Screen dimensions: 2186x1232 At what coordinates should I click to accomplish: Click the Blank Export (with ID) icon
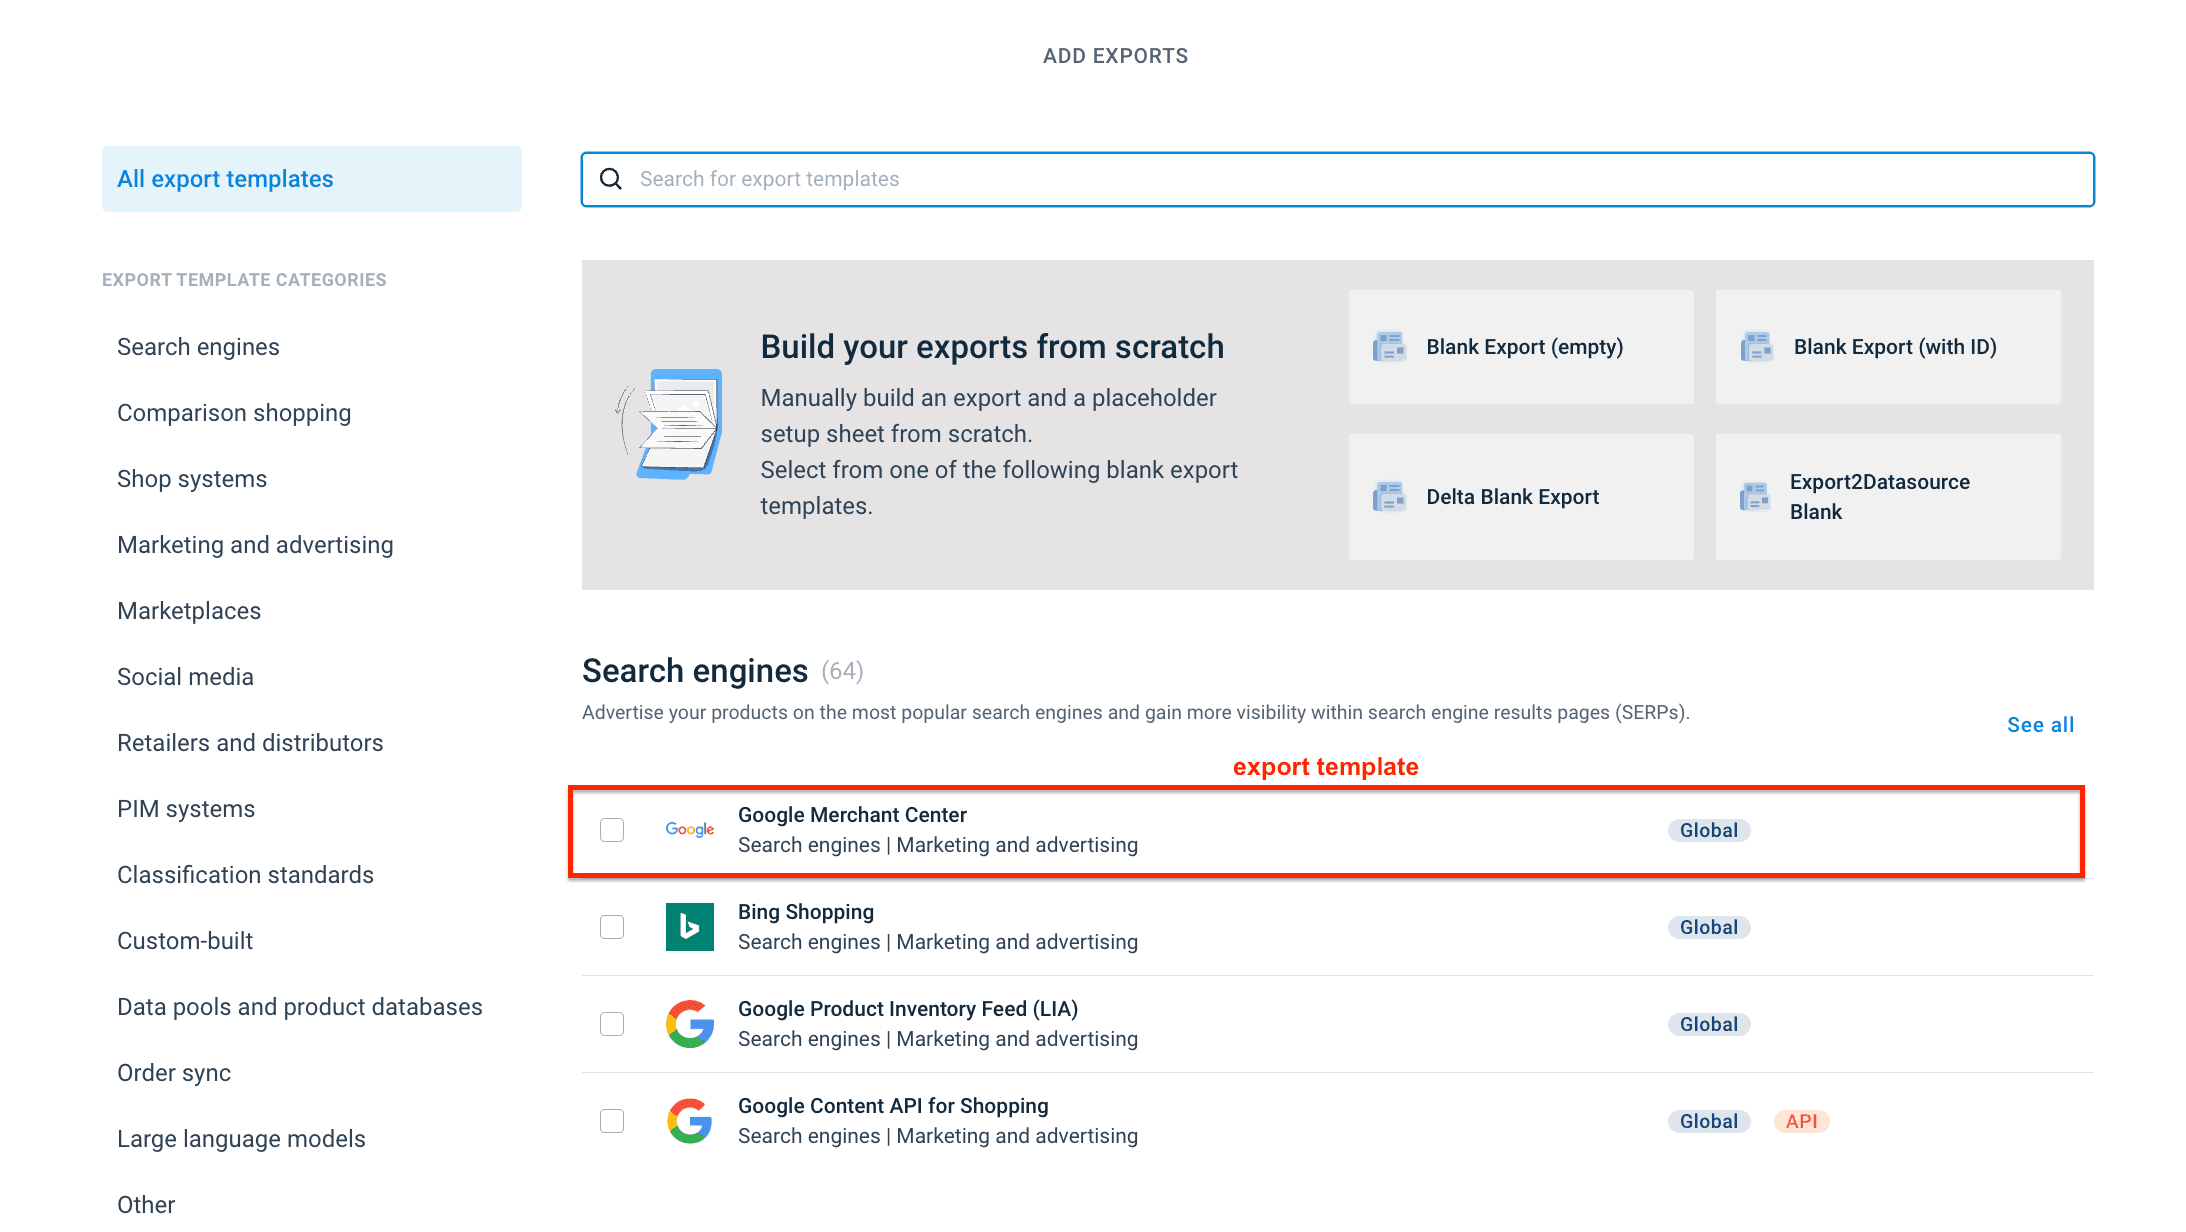(x=1756, y=347)
